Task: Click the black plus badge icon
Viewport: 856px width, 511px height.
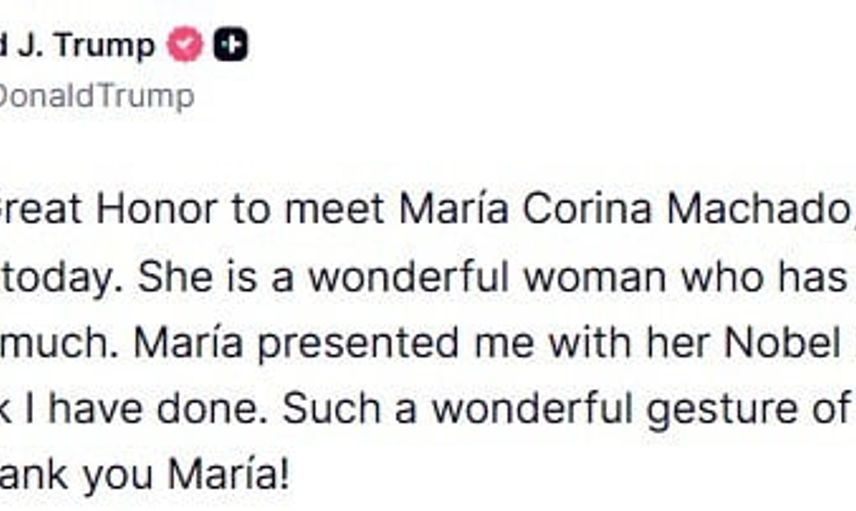Action: (x=231, y=45)
